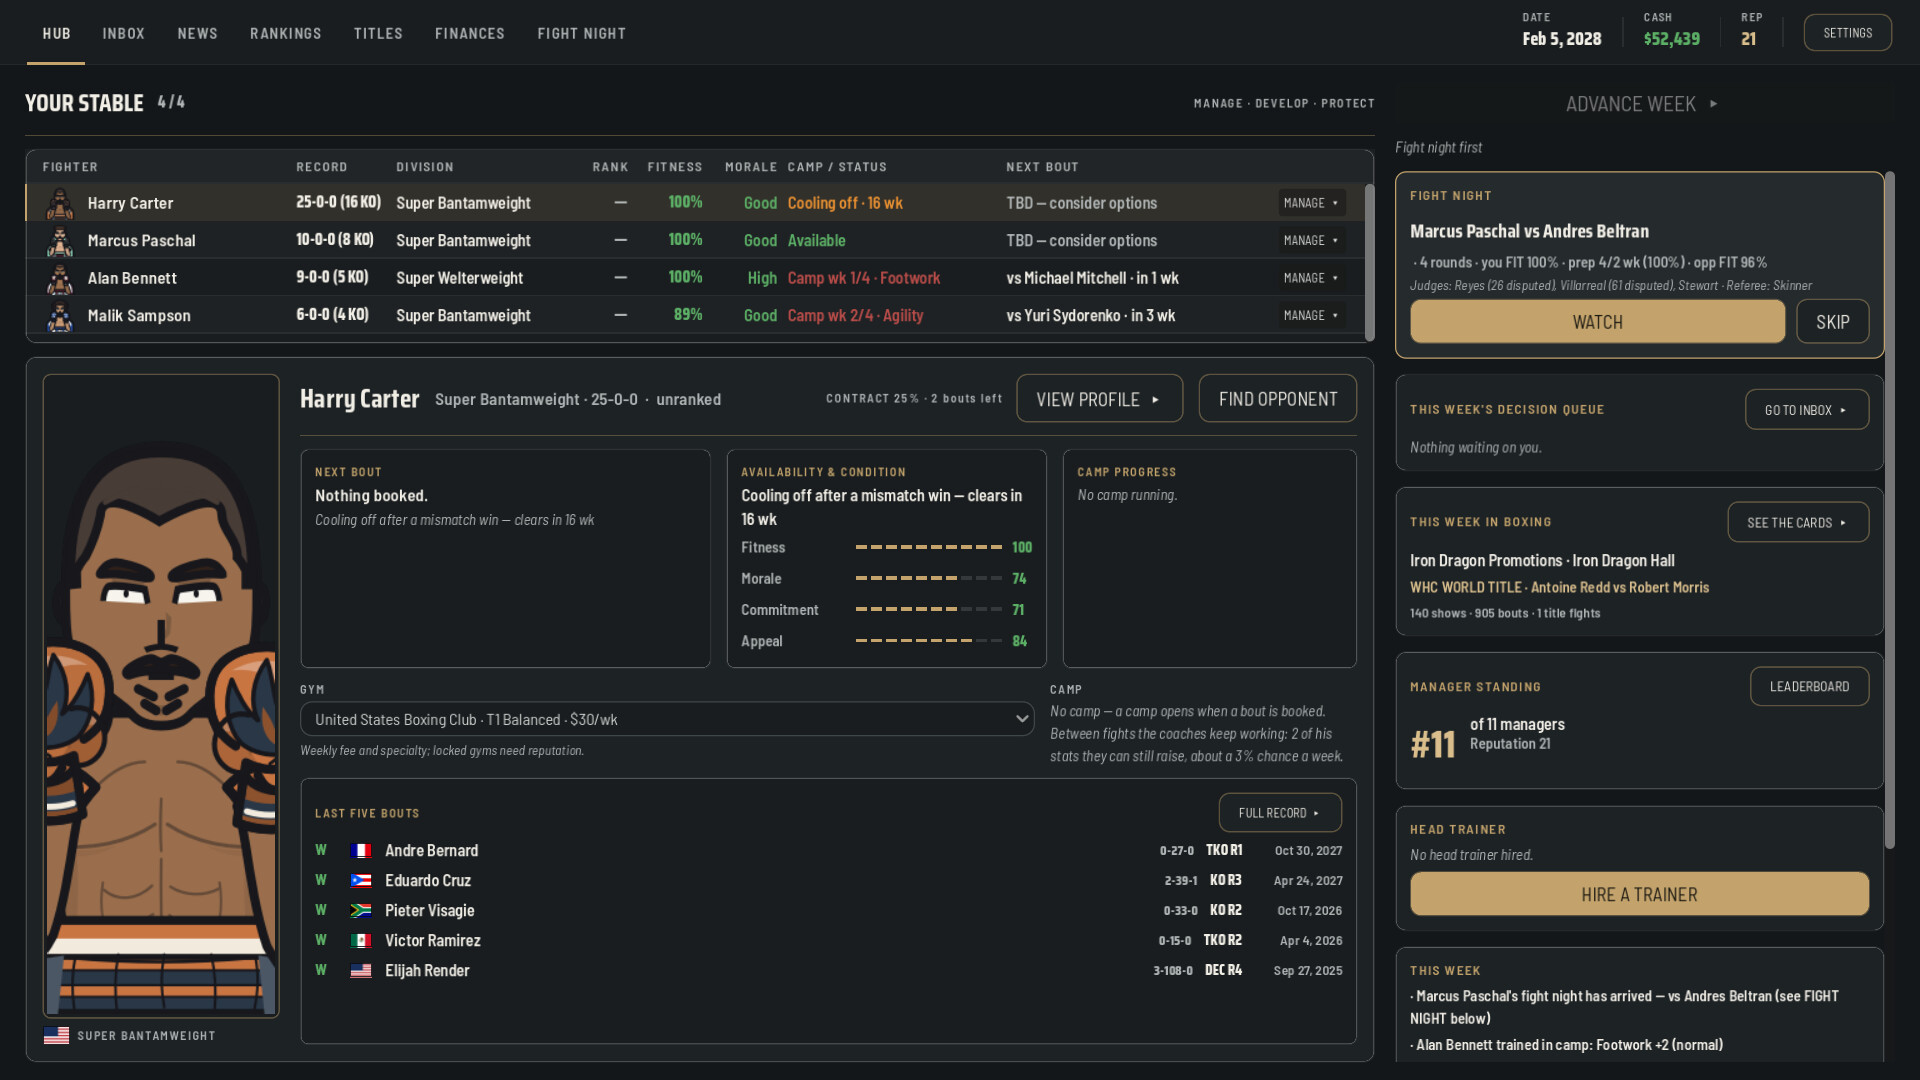1920x1080 pixels.
Task: Click the Morale condition bar
Action: click(x=929, y=579)
